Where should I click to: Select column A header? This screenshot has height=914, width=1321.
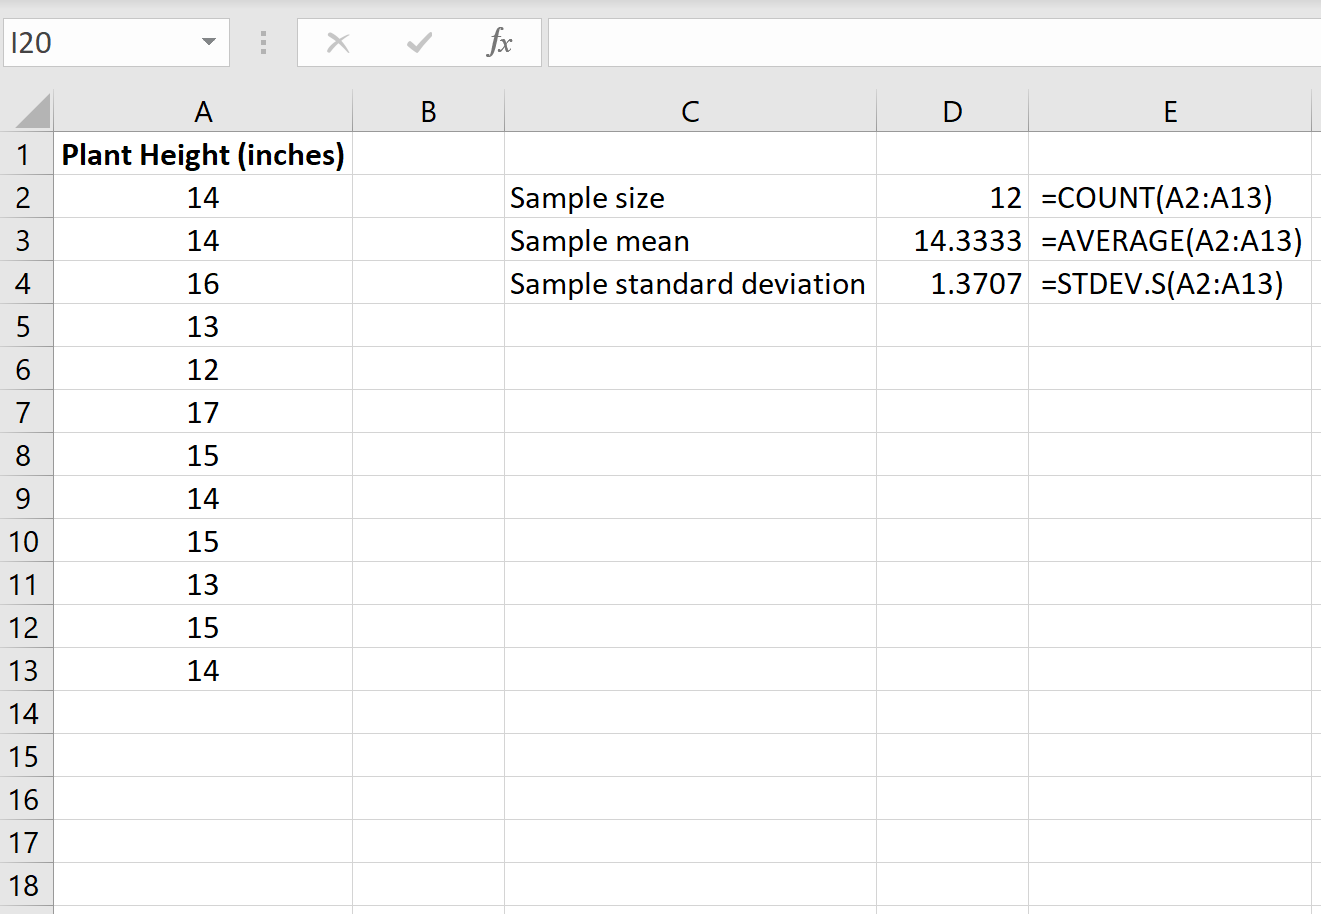click(x=203, y=111)
